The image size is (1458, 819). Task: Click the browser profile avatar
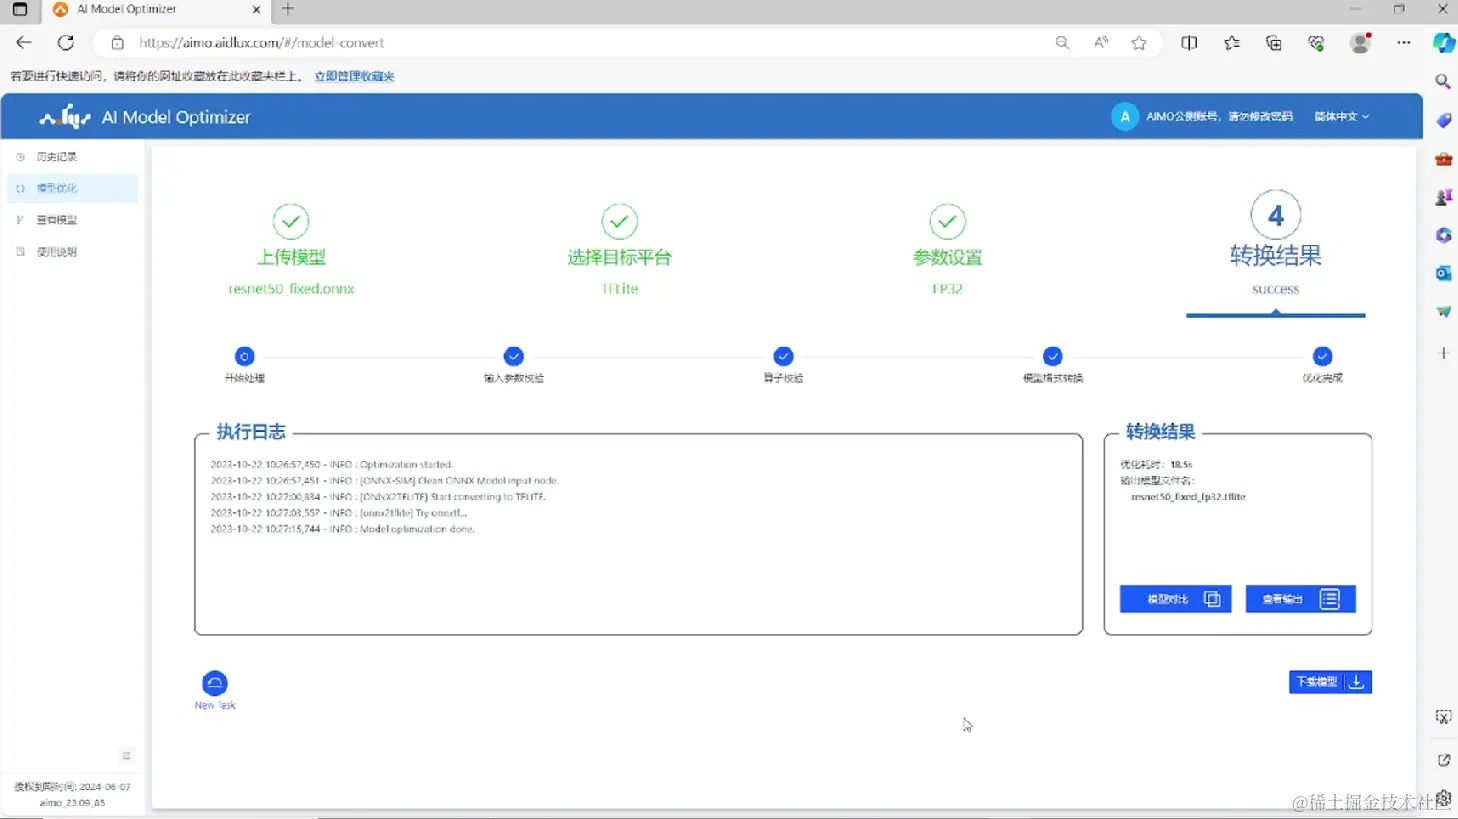coord(1360,43)
